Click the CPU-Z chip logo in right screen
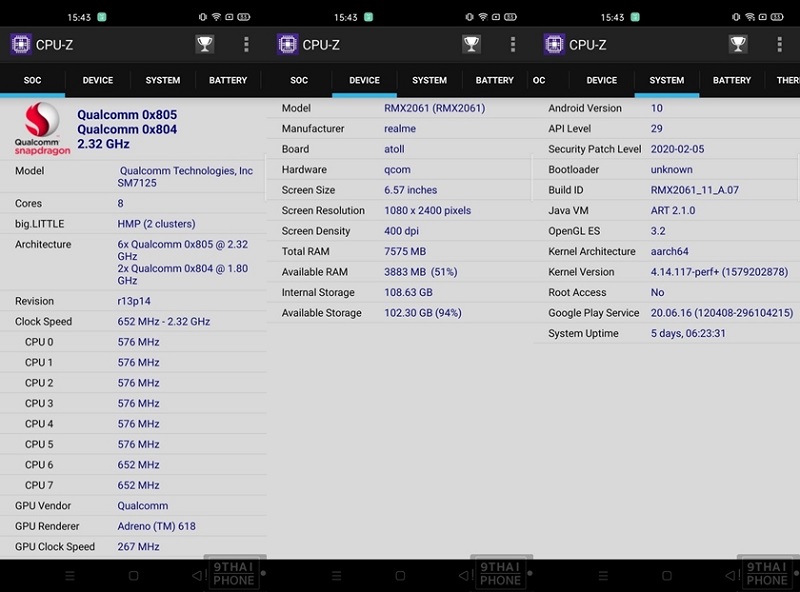The width and height of the screenshot is (800, 592). pos(554,44)
